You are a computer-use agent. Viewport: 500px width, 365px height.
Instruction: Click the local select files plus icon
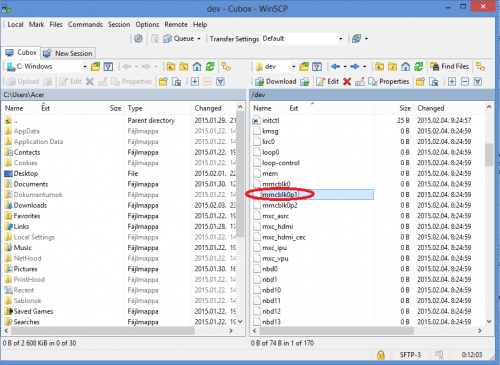point(195,82)
